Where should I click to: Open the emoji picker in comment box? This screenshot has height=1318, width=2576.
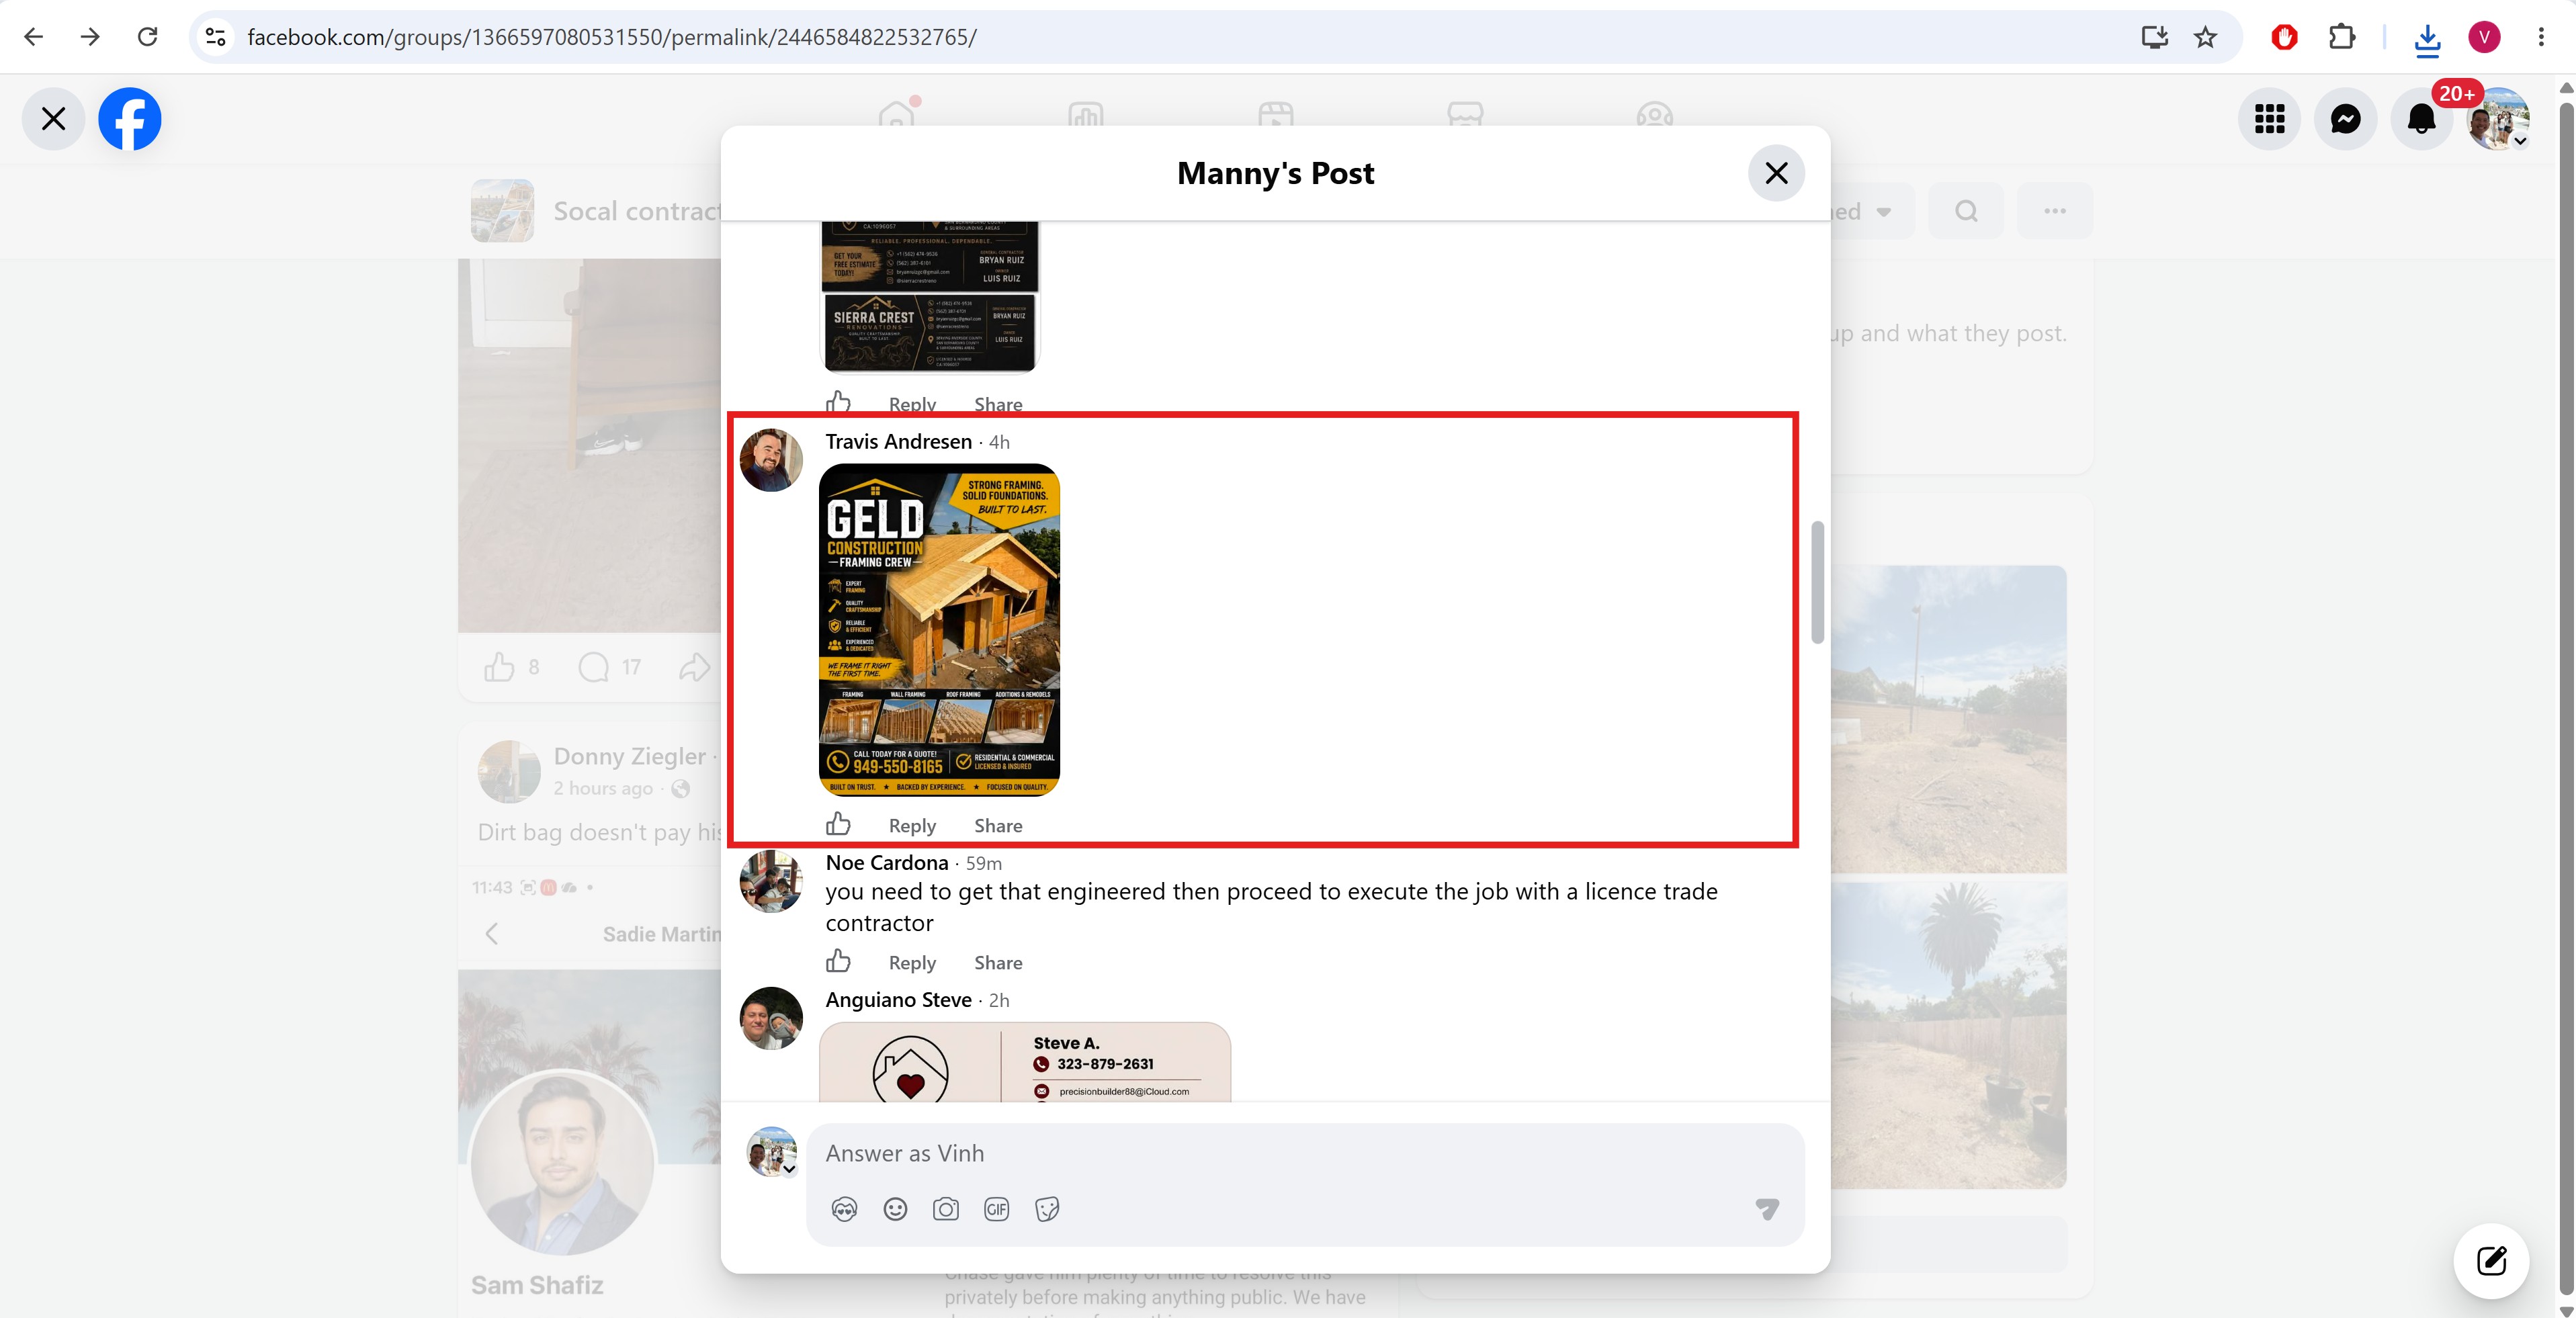(895, 1210)
